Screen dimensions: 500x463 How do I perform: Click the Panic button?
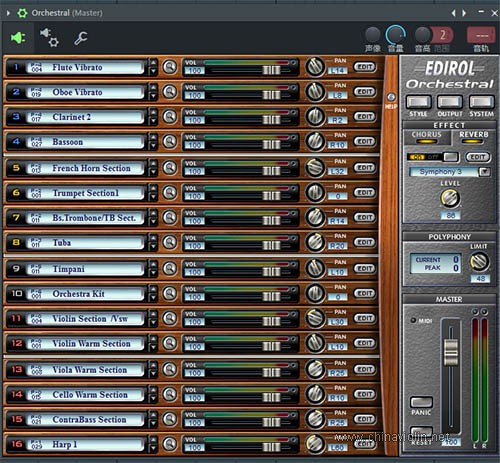point(421,402)
